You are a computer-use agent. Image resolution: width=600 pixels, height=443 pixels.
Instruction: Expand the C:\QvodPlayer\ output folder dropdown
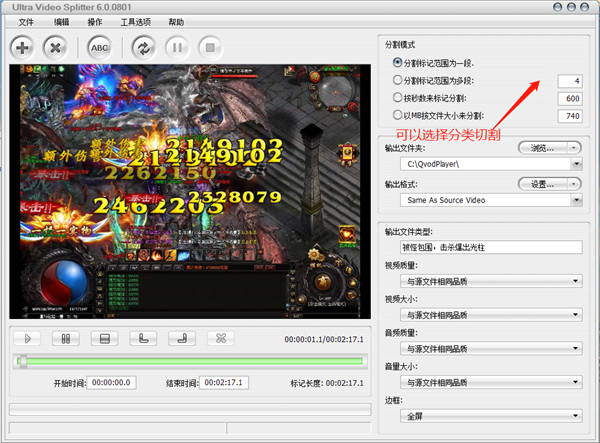[576, 164]
